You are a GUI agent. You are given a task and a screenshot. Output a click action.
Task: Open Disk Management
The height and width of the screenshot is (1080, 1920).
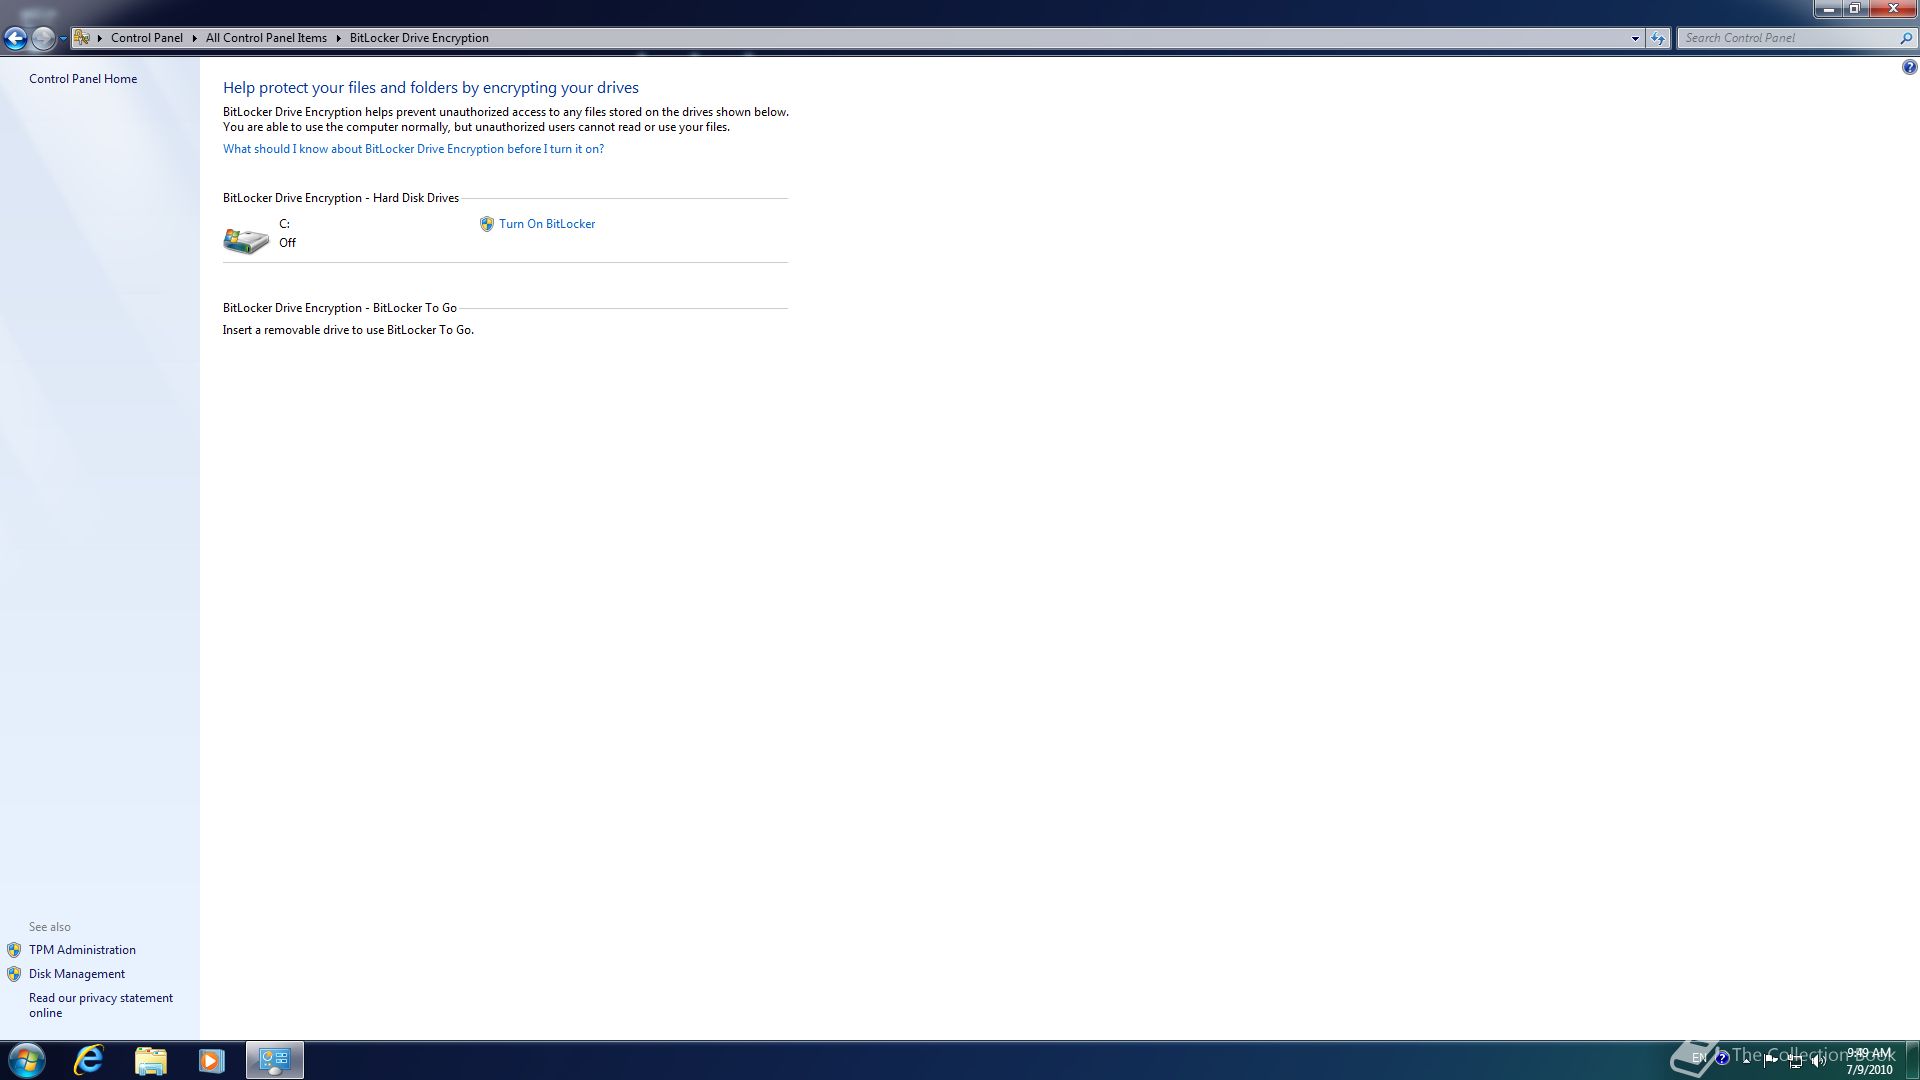[x=77, y=974]
